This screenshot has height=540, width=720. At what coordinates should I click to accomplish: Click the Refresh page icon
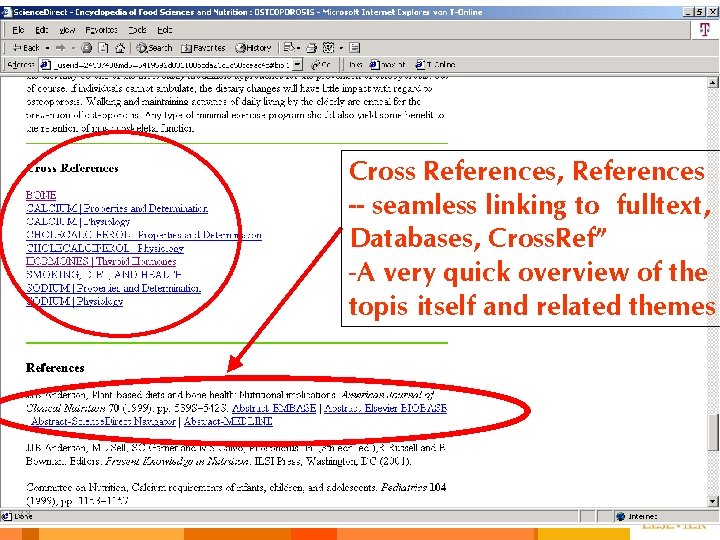[104, 48]
